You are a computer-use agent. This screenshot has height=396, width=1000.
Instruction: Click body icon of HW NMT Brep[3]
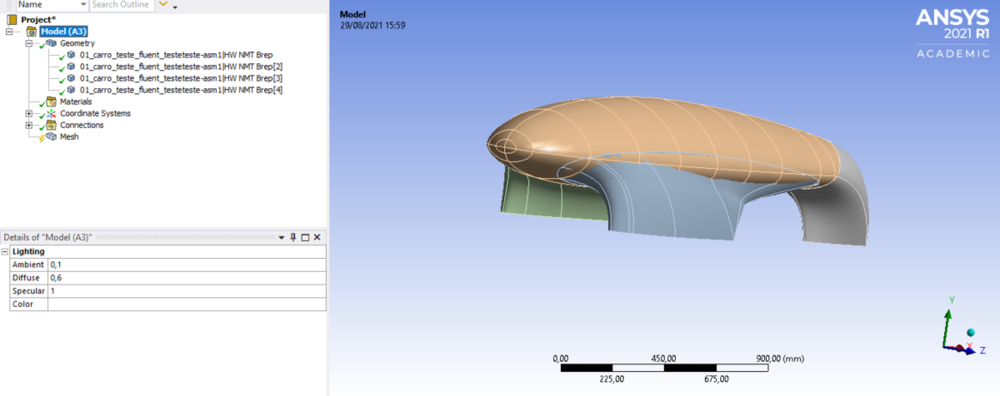tap(71, 78)
